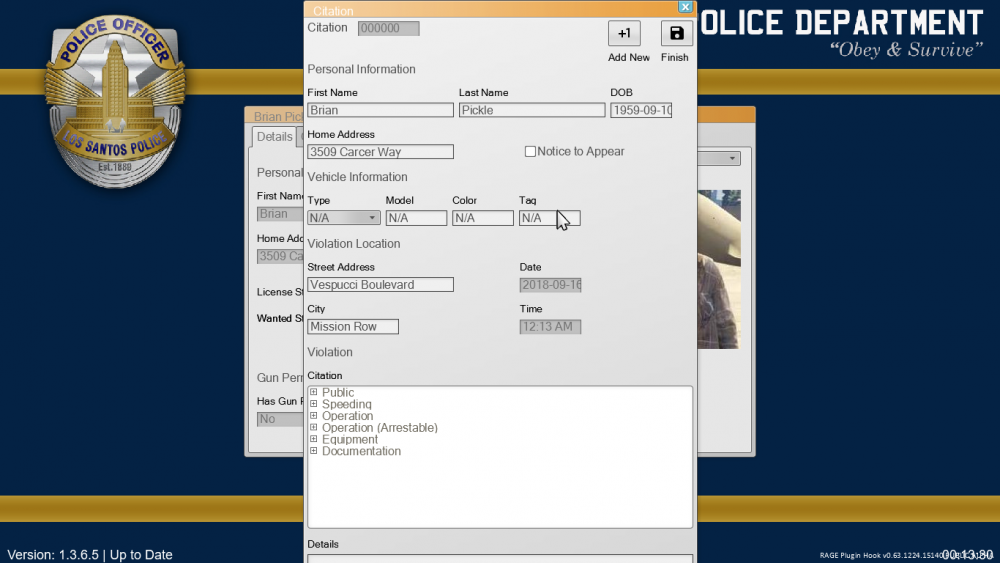Image resolution: width=1000 pixels, height=563 pixels.
Task: Click the Los Santos Police badge logo
Action: click(x=115, y=102)
